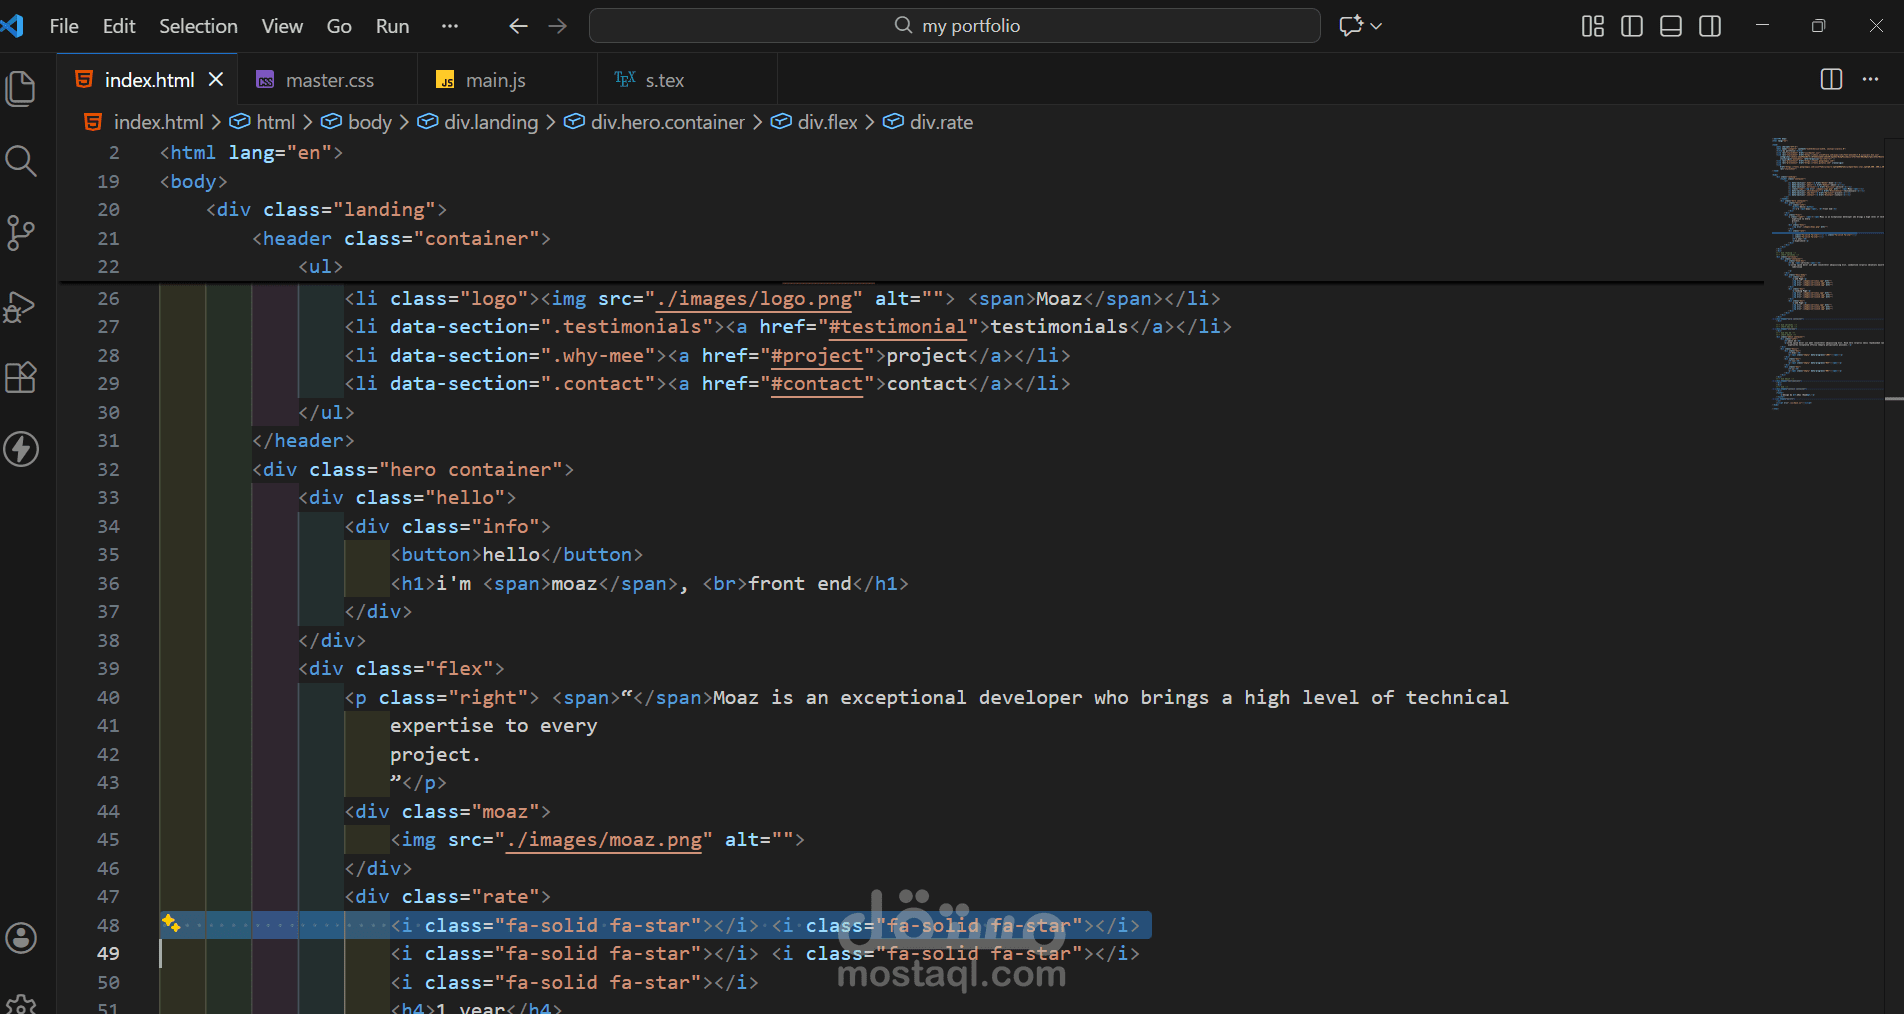The image size is (1904, 1014).
Task: Open the View menu
Action: pos(281,26)
